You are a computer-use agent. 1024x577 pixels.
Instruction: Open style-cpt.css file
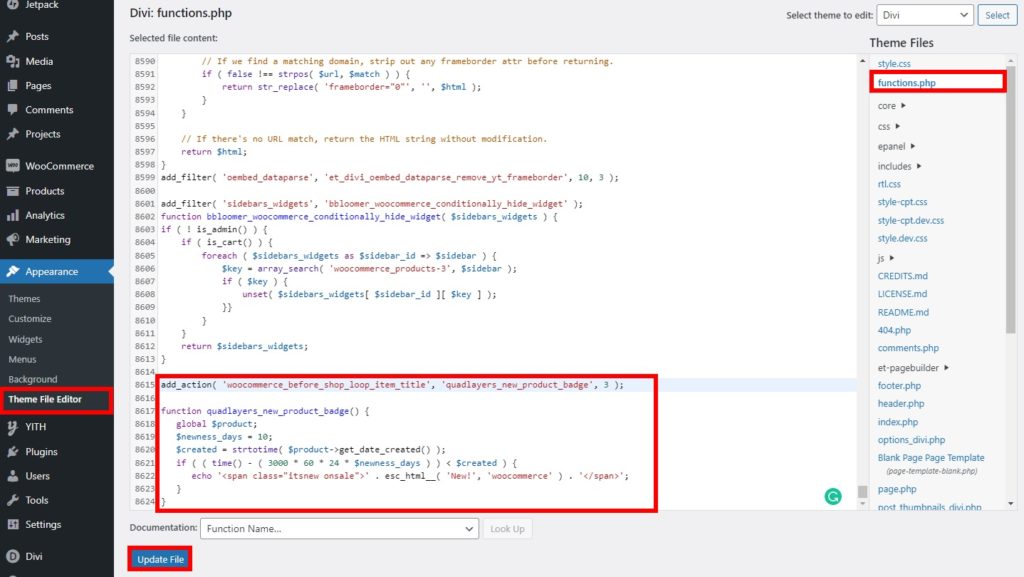click(902, 202)
